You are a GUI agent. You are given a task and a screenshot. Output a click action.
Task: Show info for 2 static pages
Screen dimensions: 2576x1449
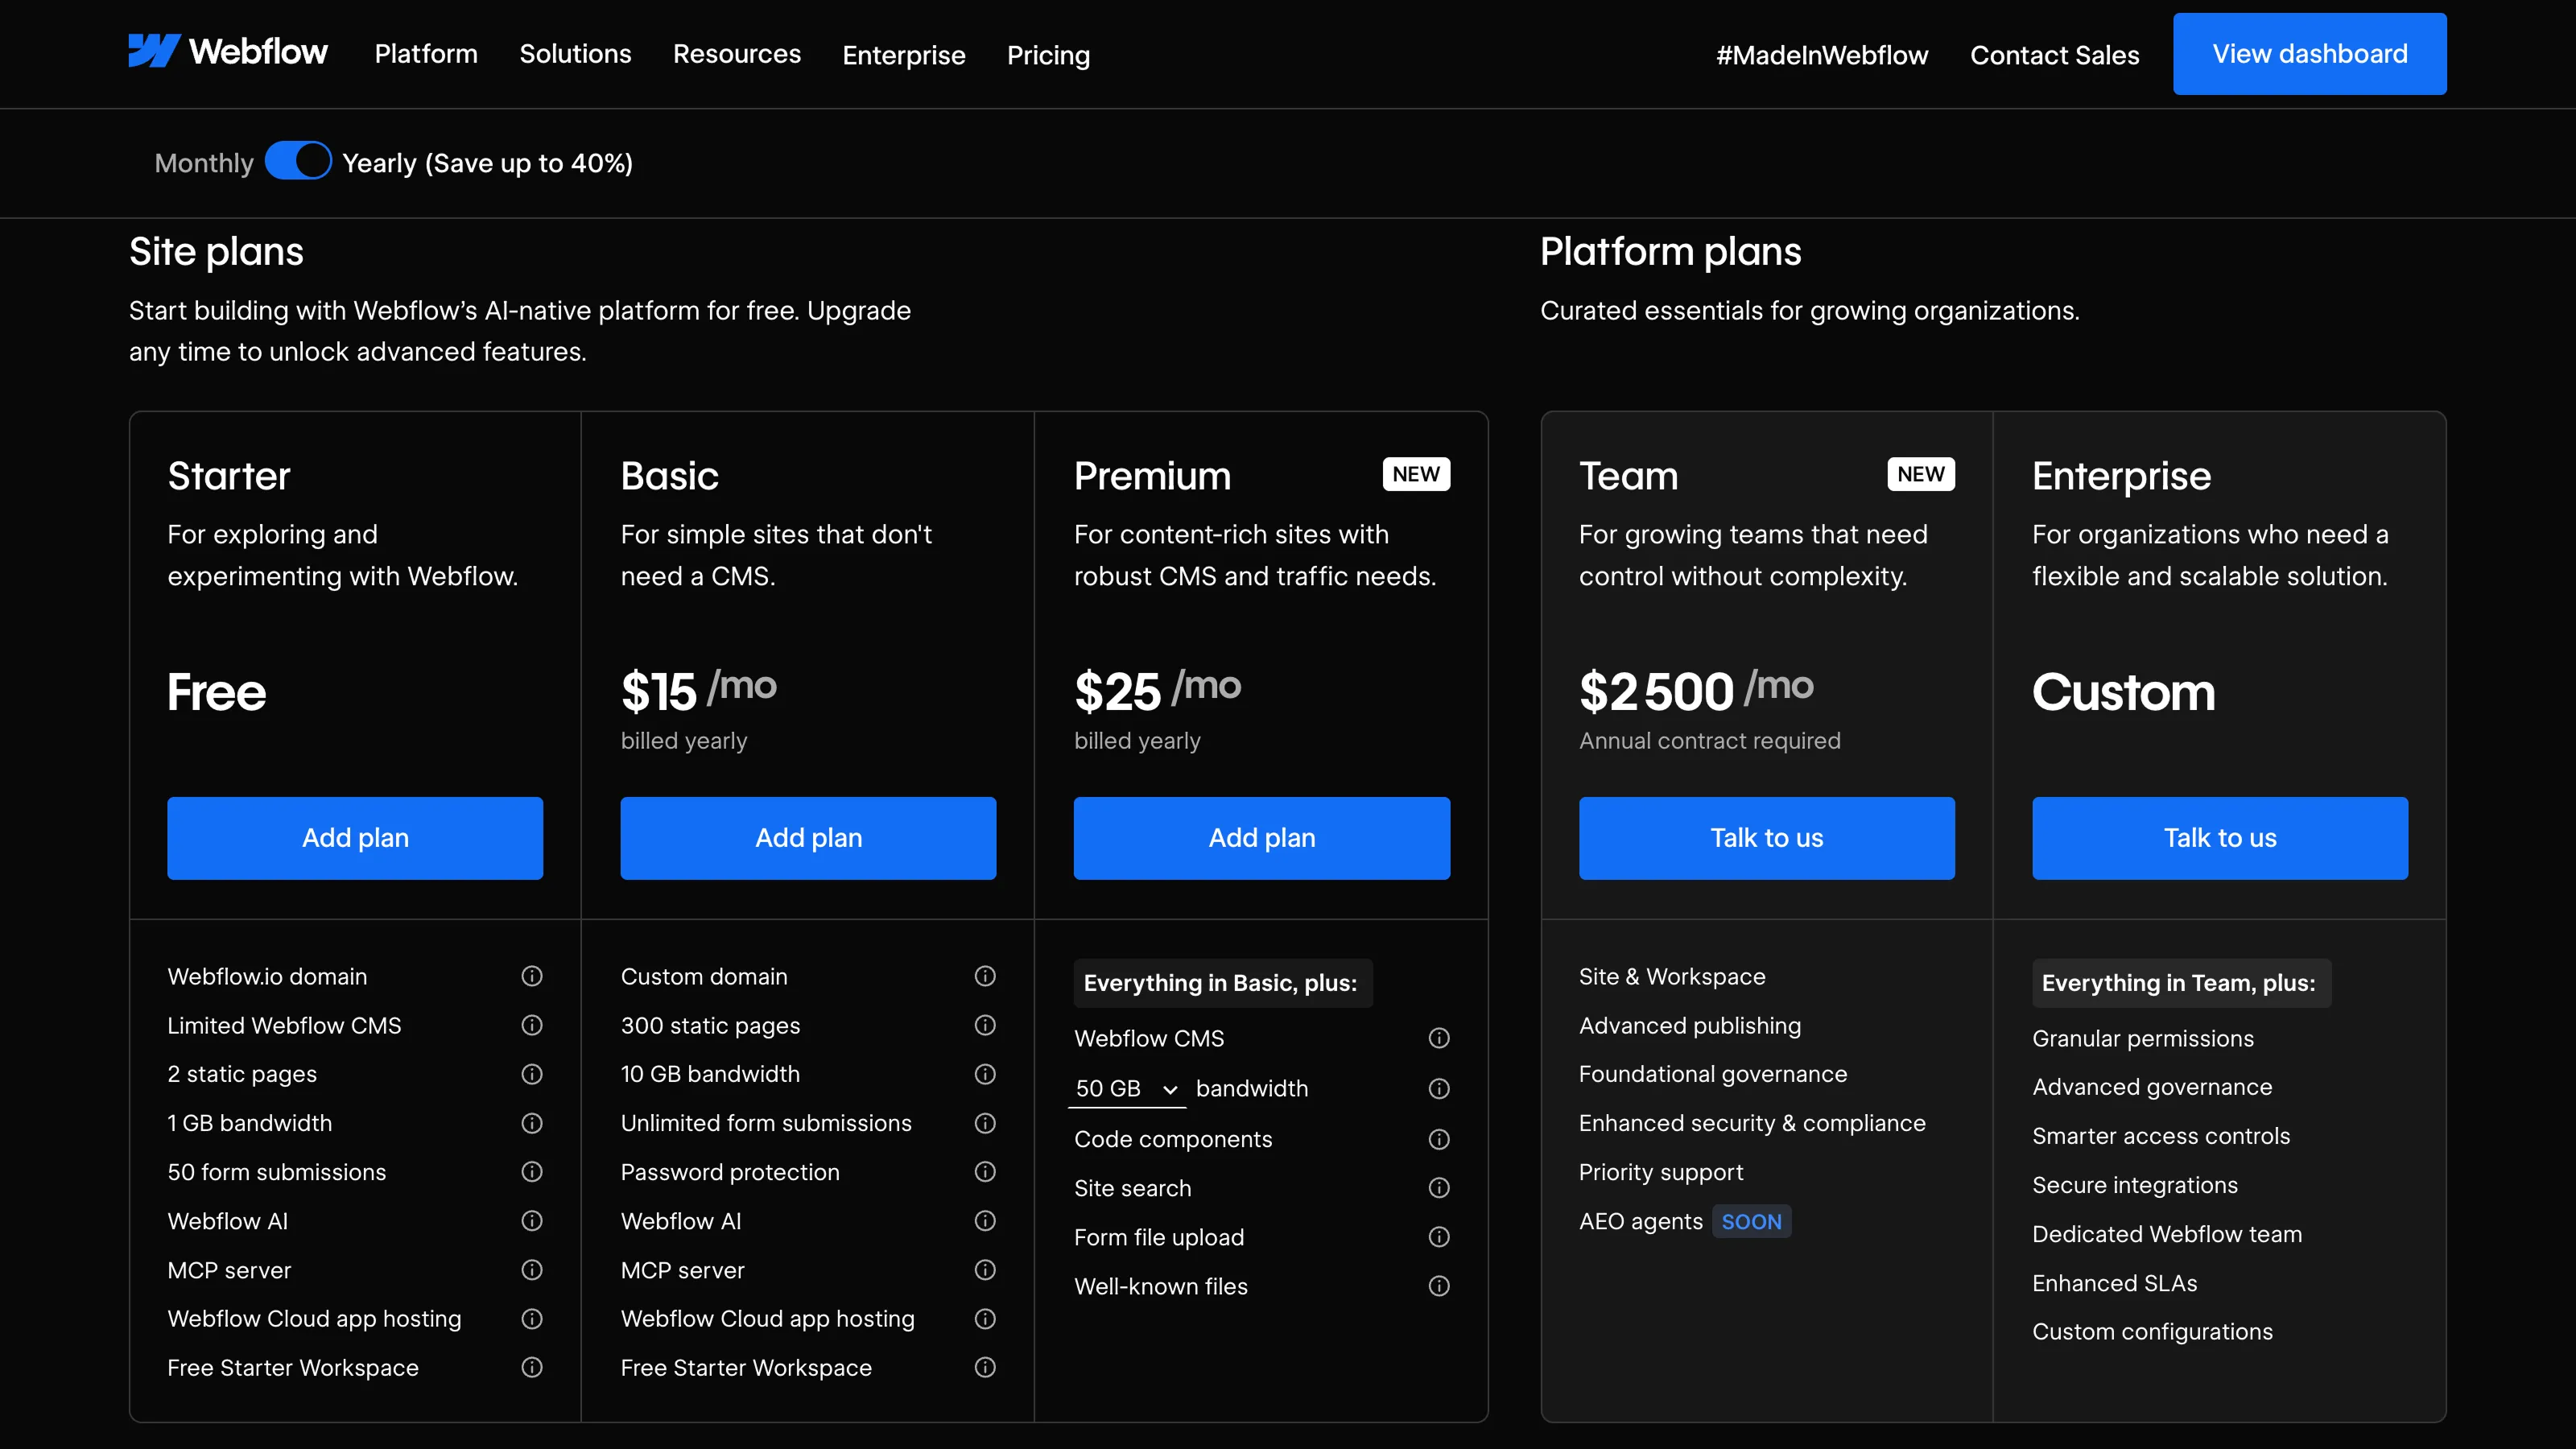pyautogui.click(x=532, y=1074)
